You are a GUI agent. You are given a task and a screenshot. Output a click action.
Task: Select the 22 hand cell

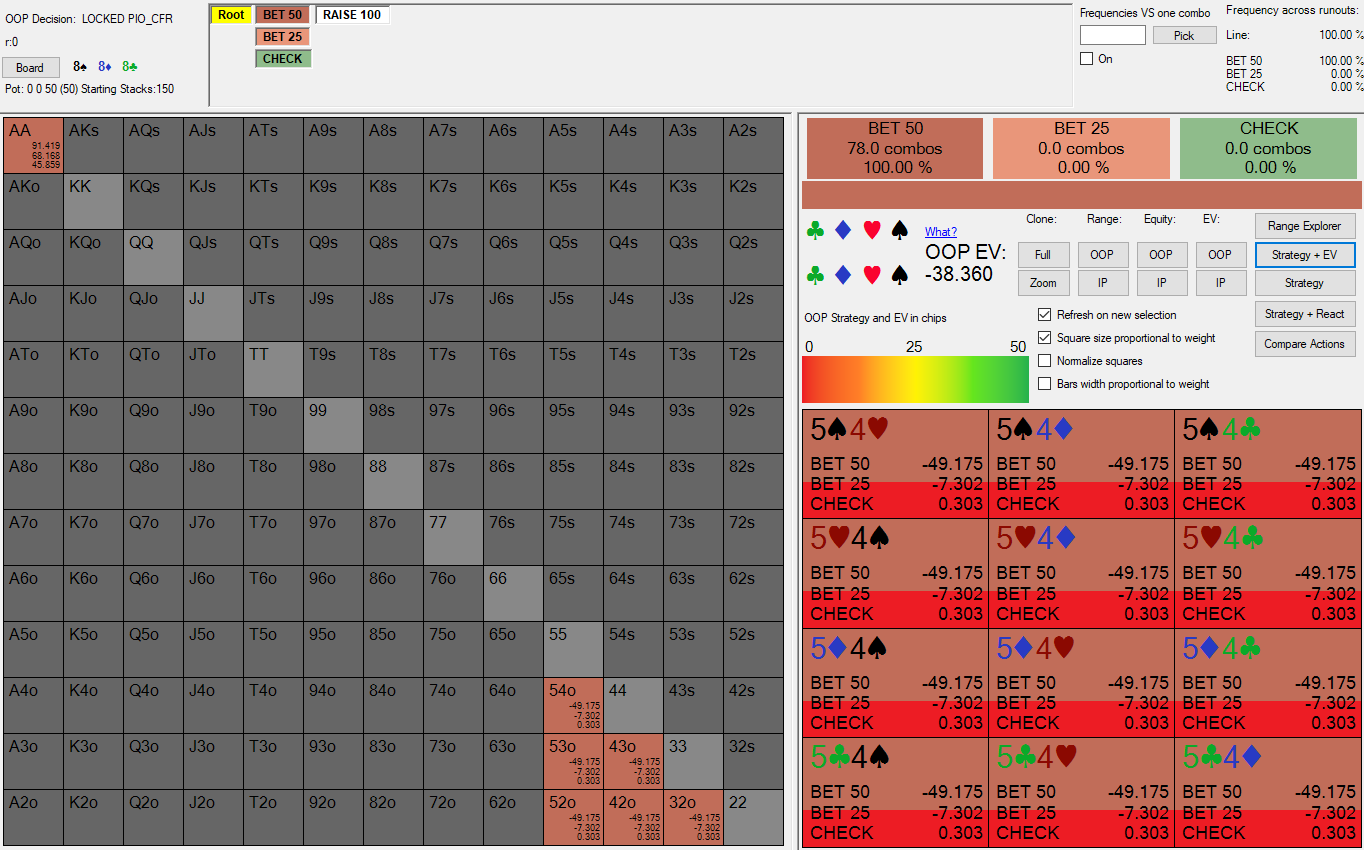pos(753,818)
